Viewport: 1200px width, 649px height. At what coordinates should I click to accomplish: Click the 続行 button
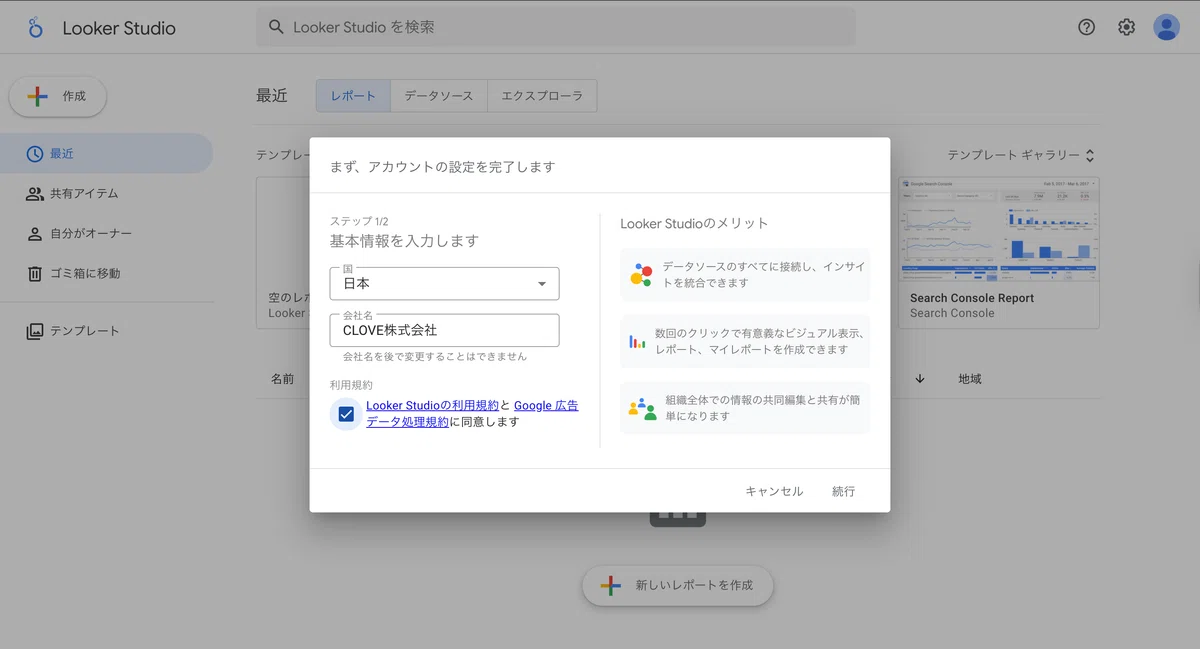(844, 491)
